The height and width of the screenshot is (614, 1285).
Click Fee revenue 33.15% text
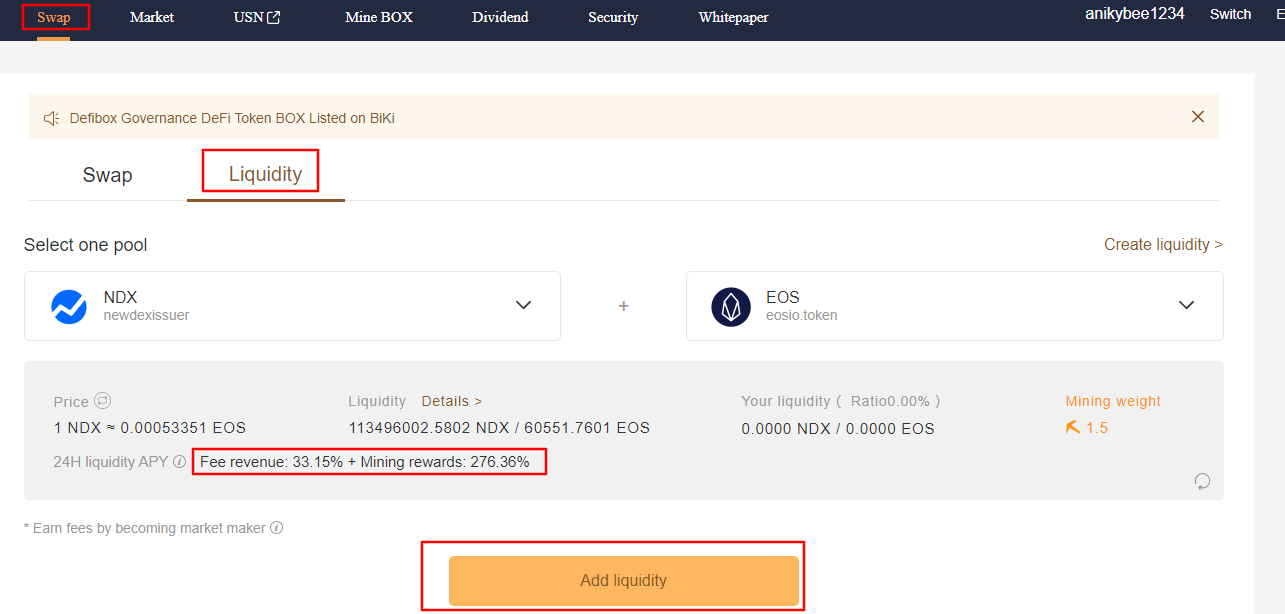(272, 462)
